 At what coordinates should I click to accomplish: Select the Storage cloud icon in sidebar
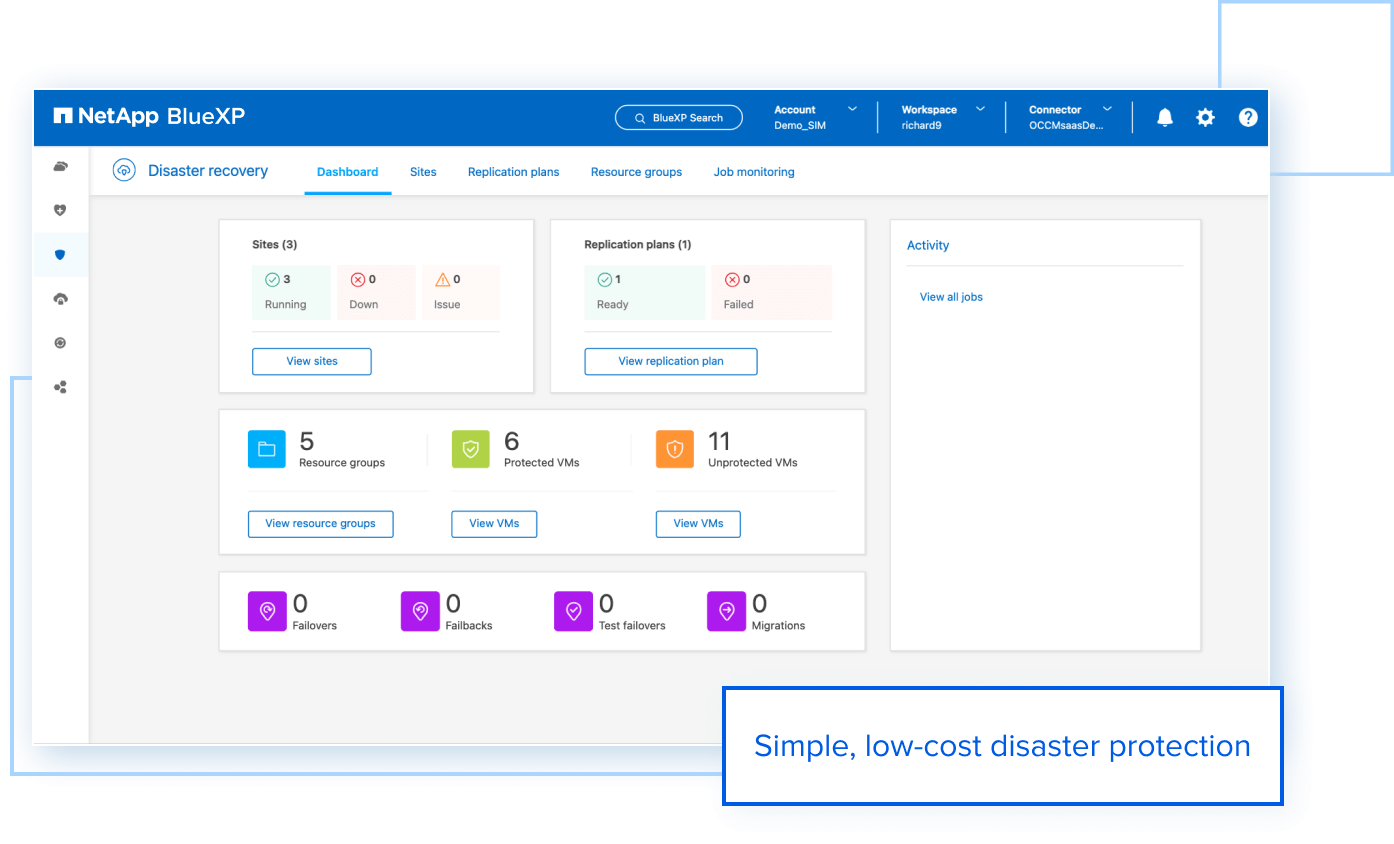pos(61,166)
